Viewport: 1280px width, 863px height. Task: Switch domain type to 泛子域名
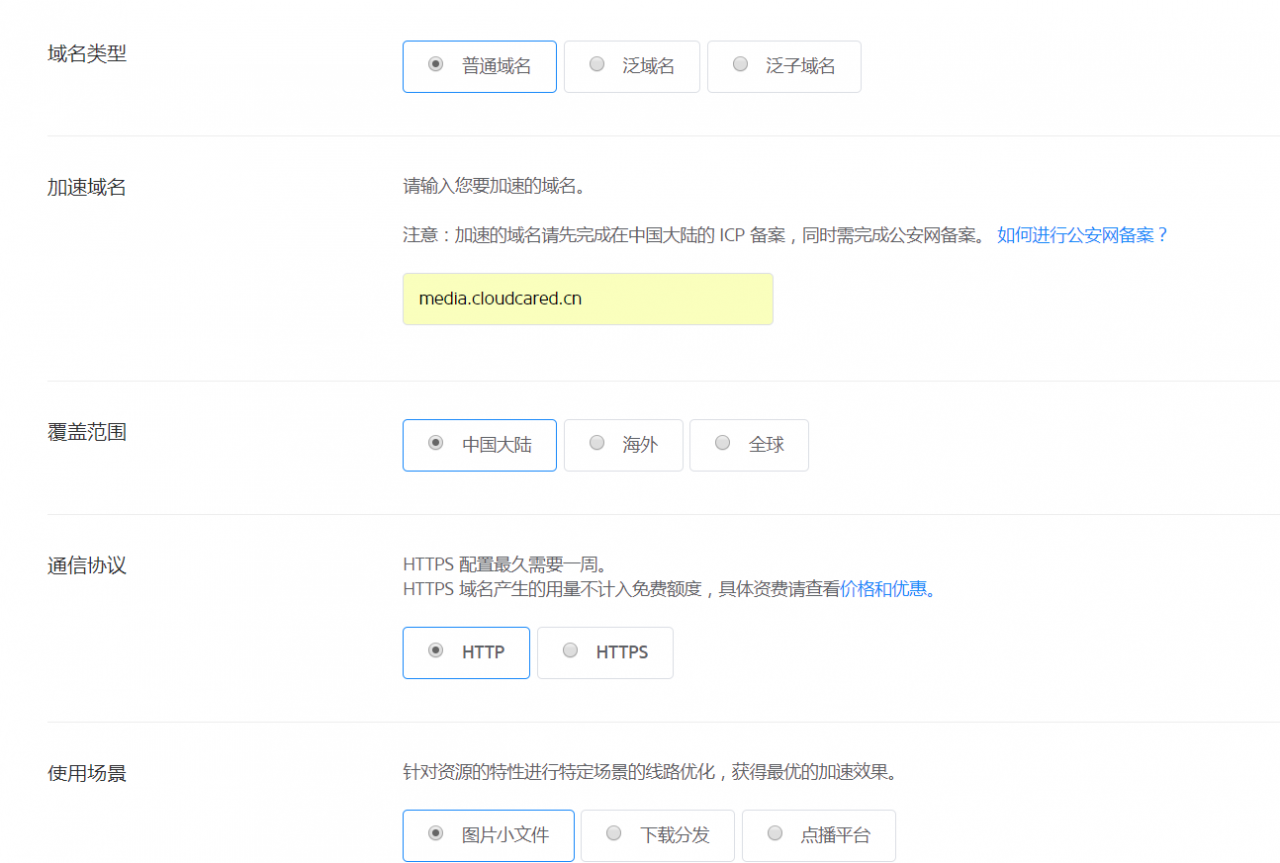[x=784, y=66]
